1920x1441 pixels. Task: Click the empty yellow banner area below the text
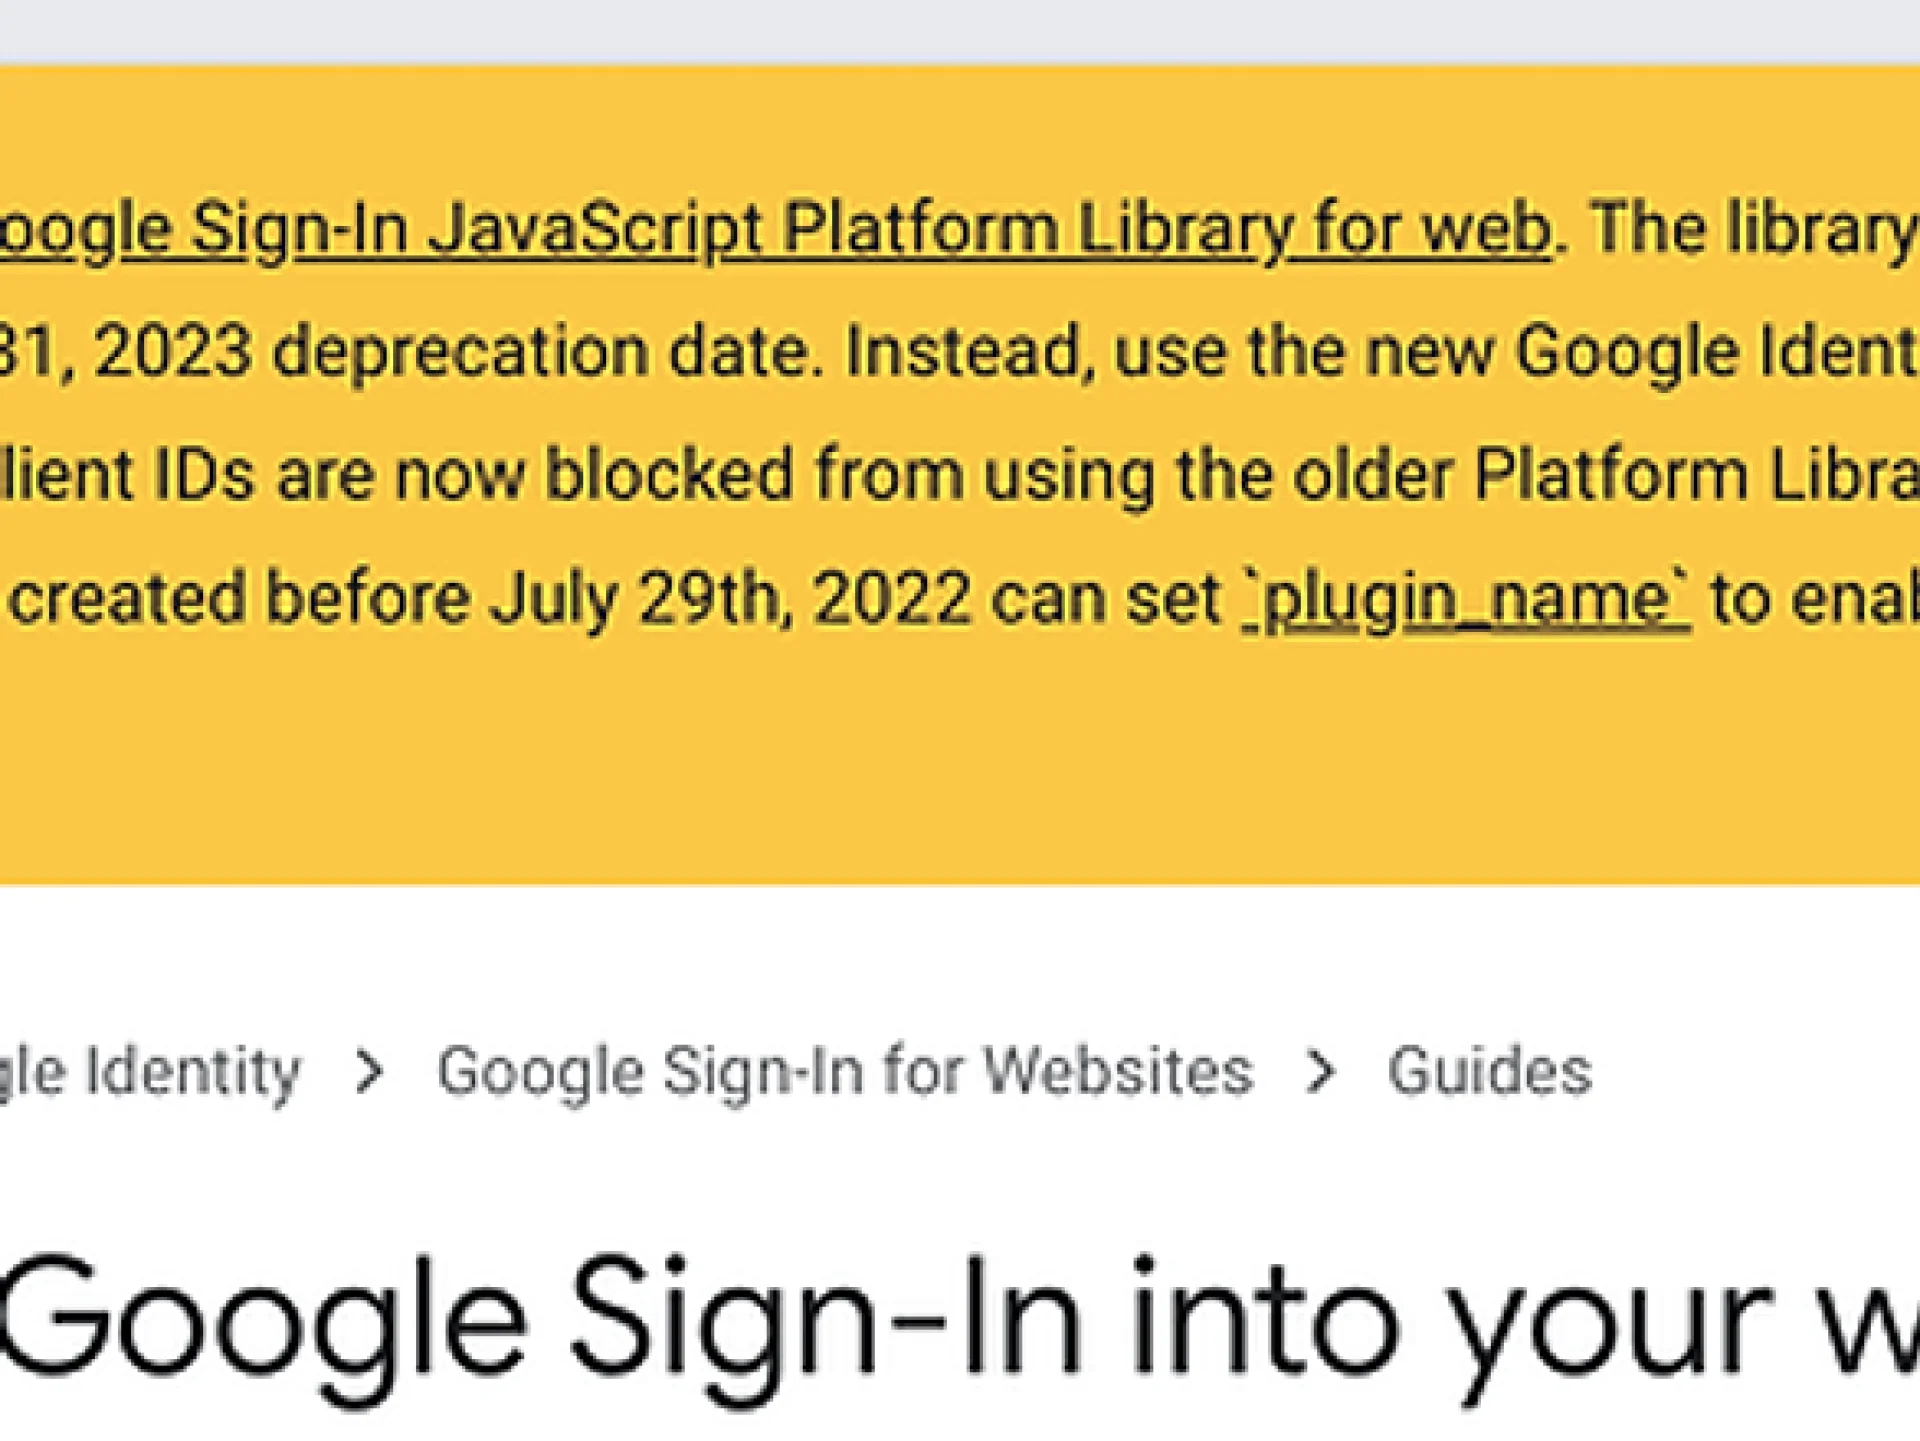(960, 770)
